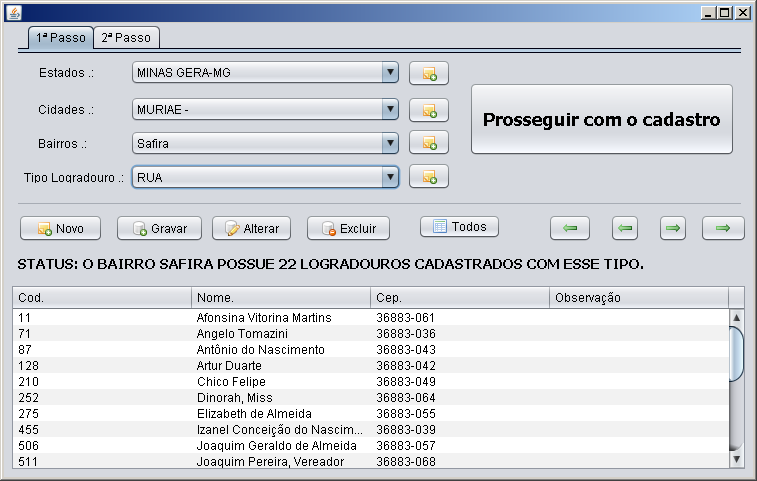Maximize the window
This screenshot has width=757, height=481.
tap(725, 13)
